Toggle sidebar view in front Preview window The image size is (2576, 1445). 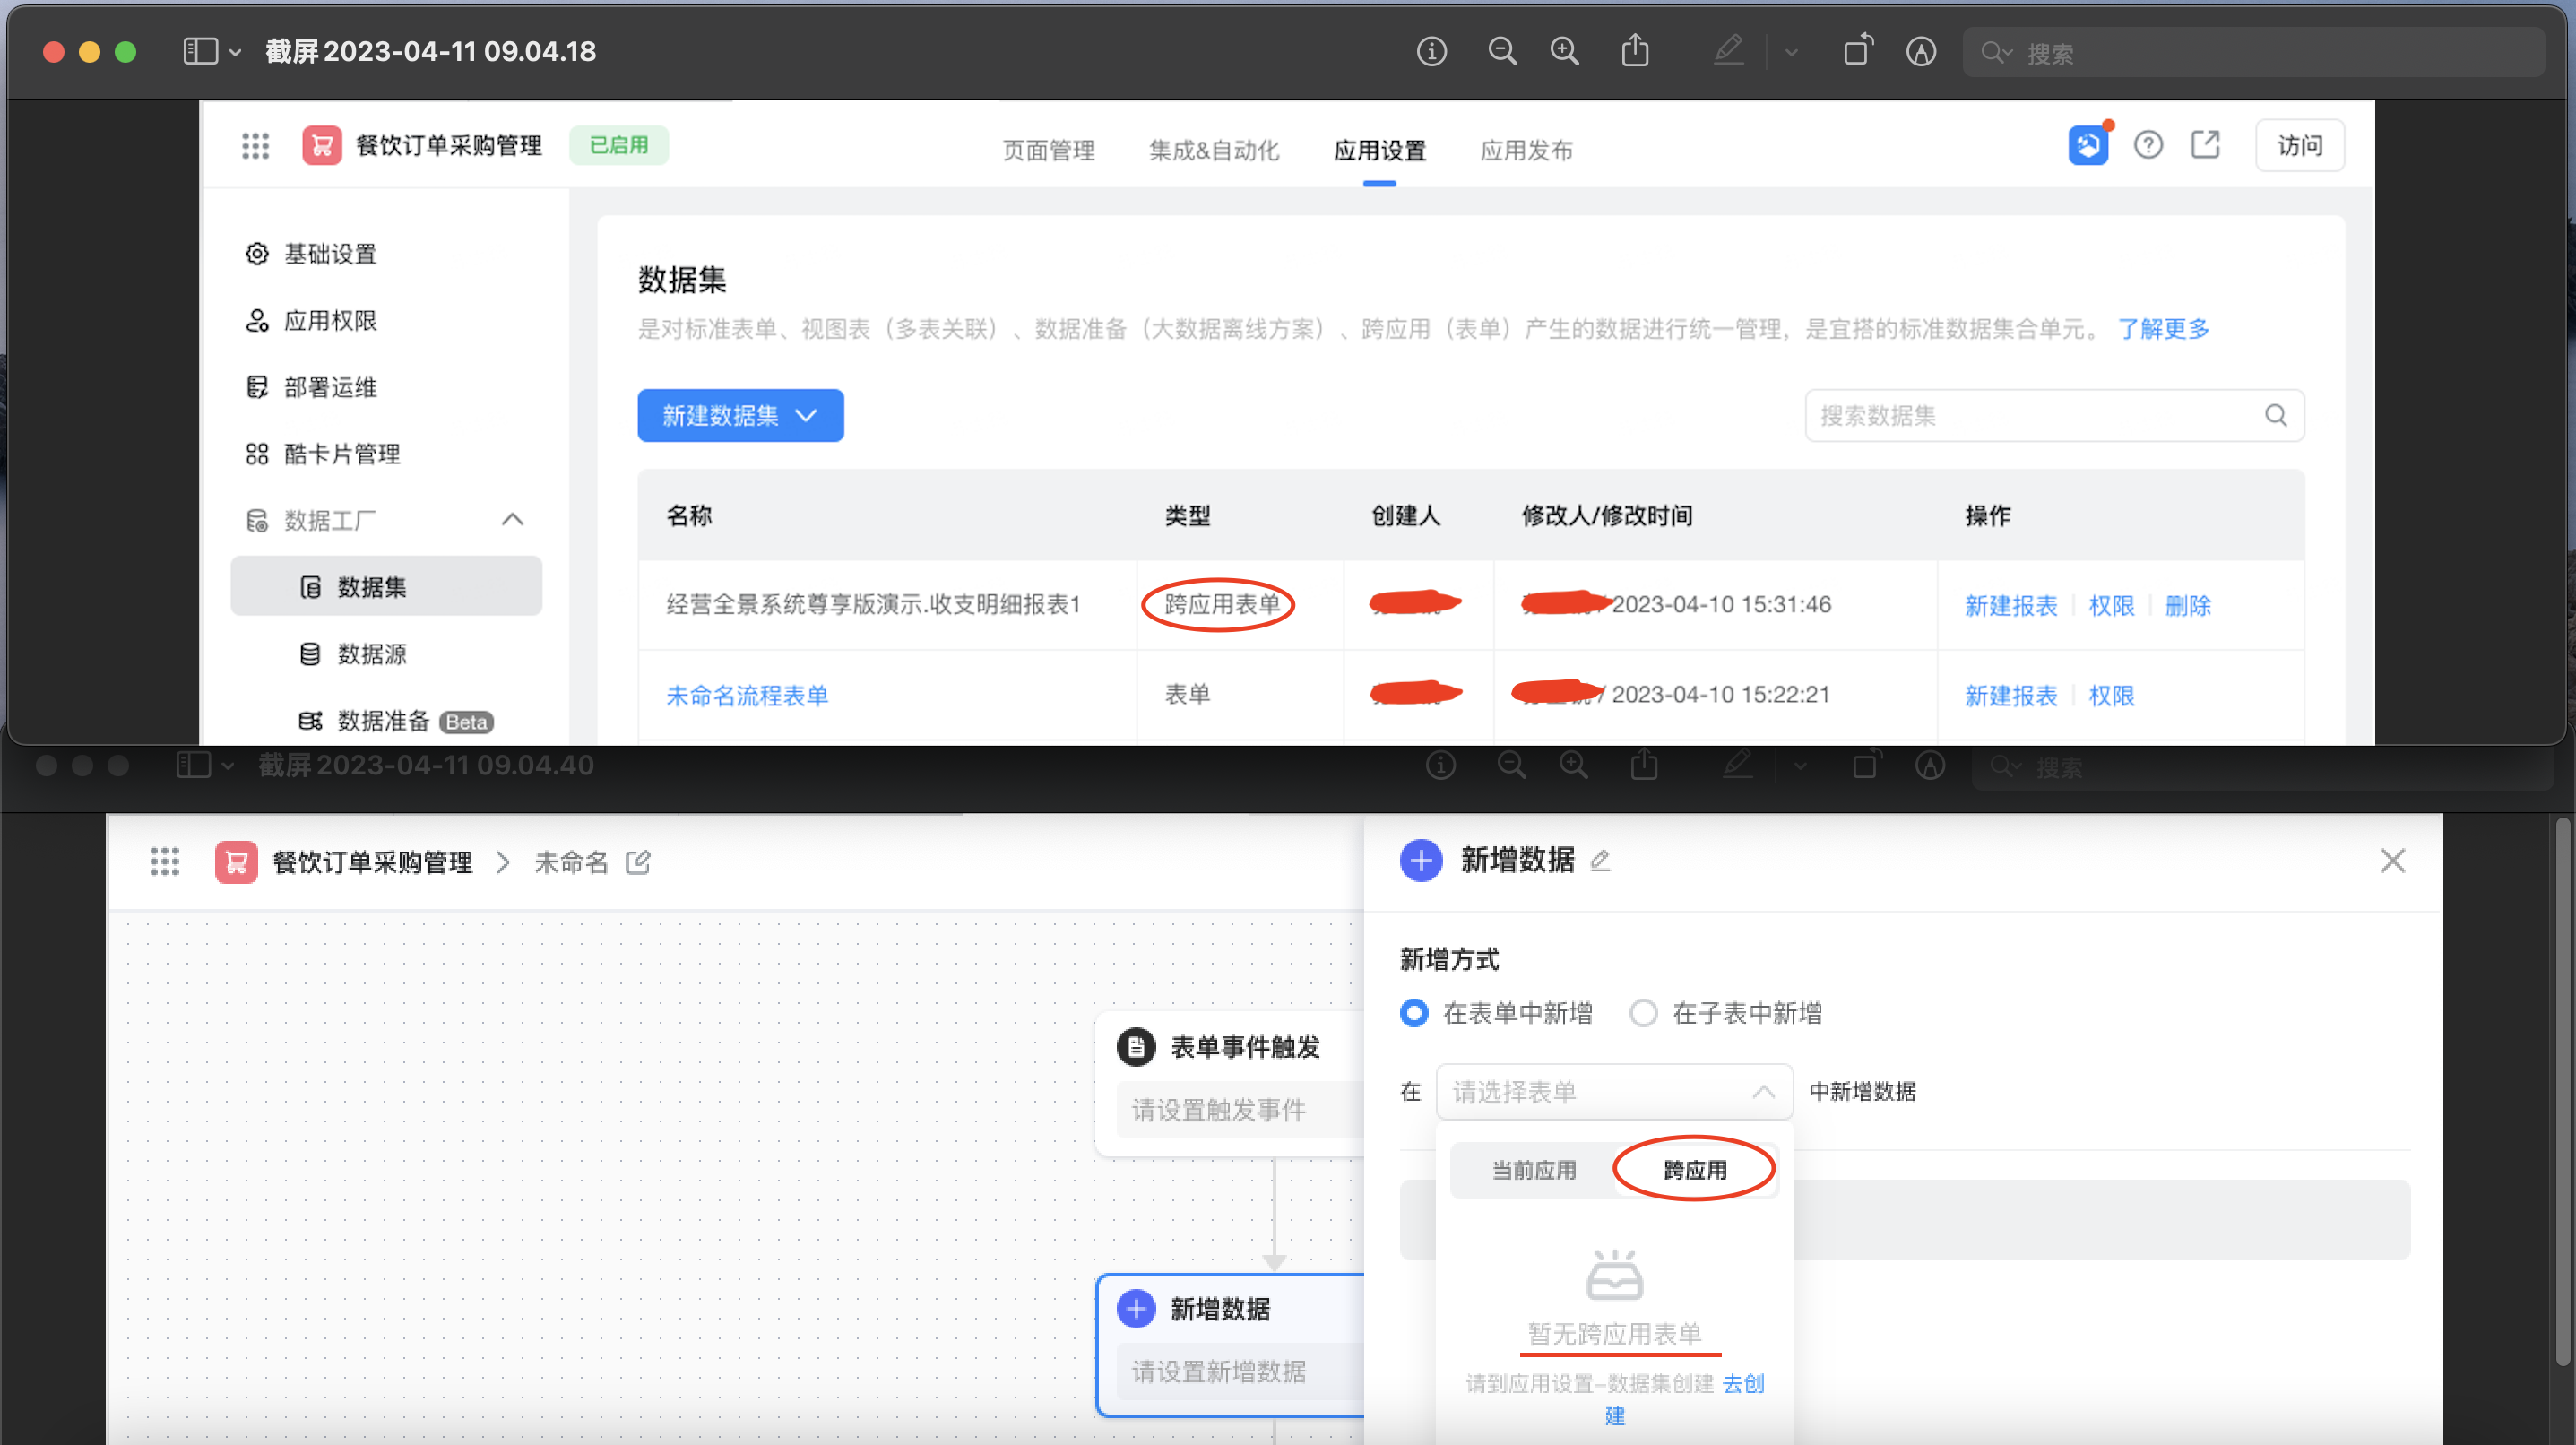[x=200, y=51]
